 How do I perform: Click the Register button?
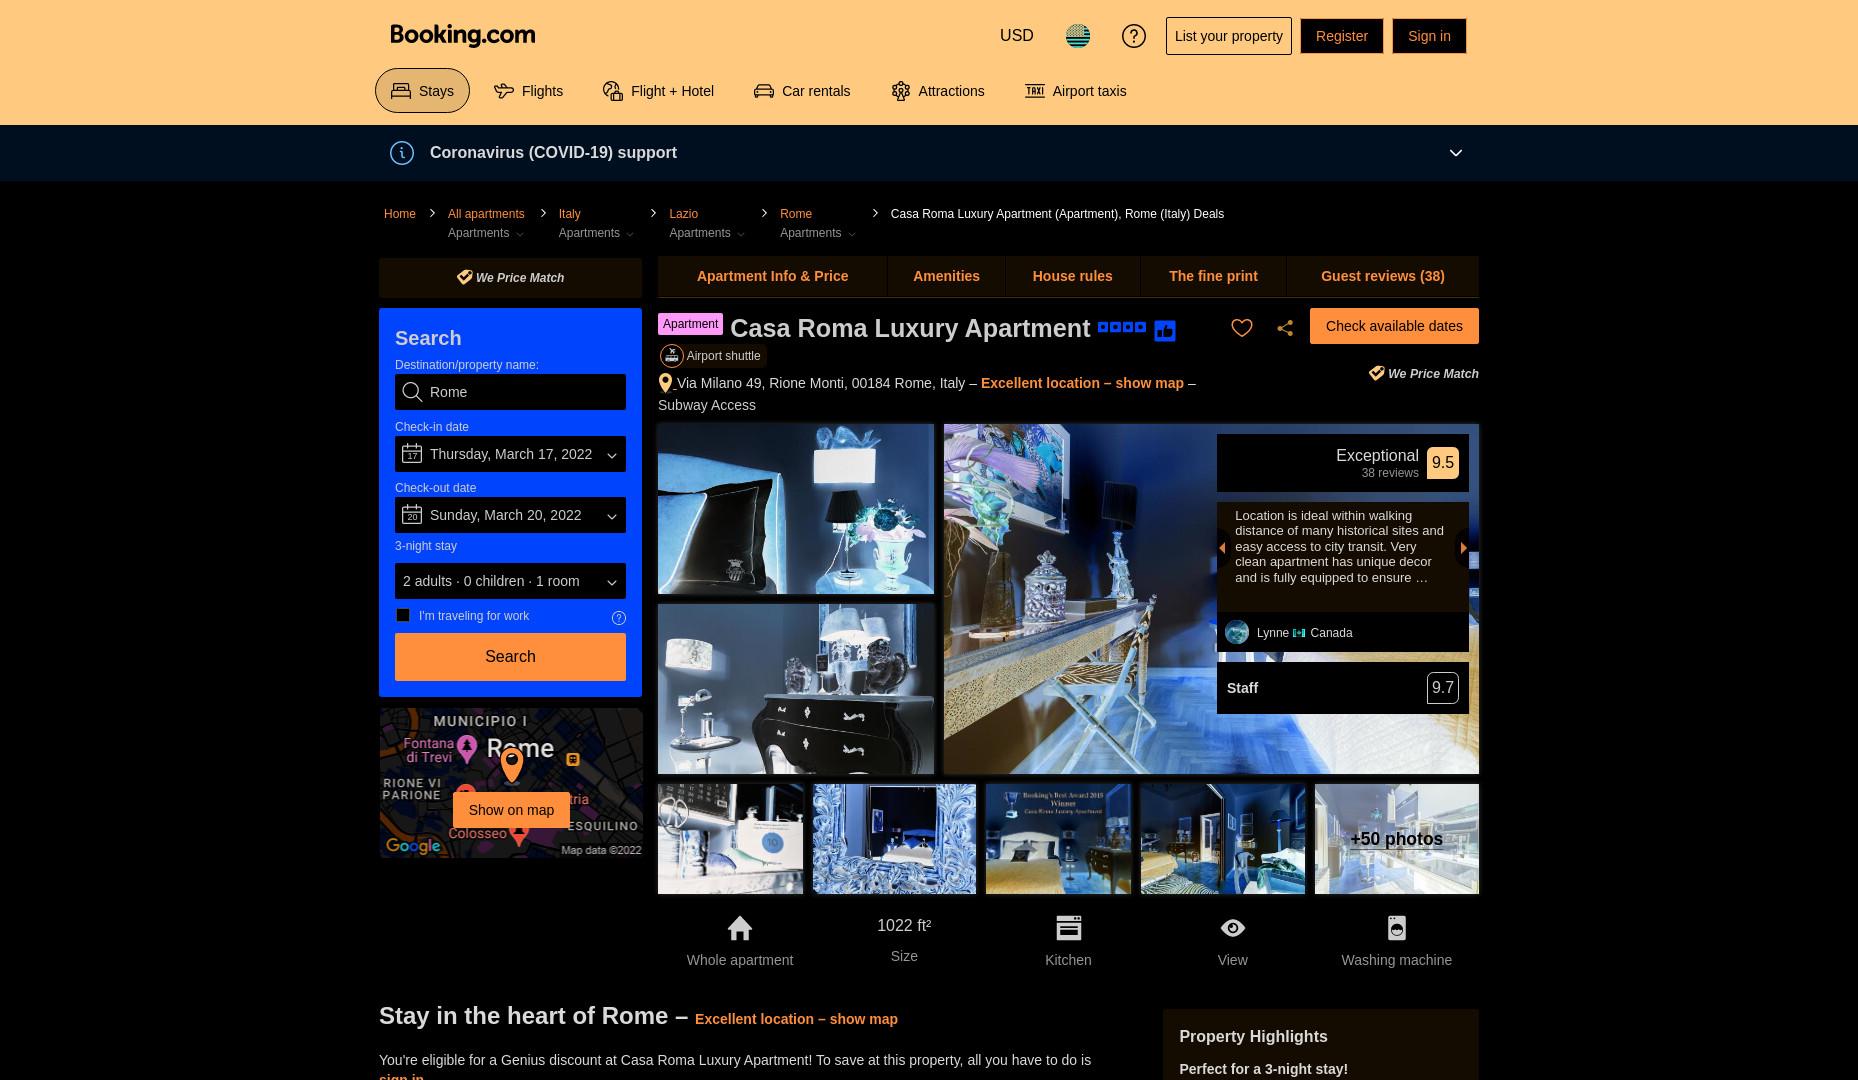[x=1341, y=36]
